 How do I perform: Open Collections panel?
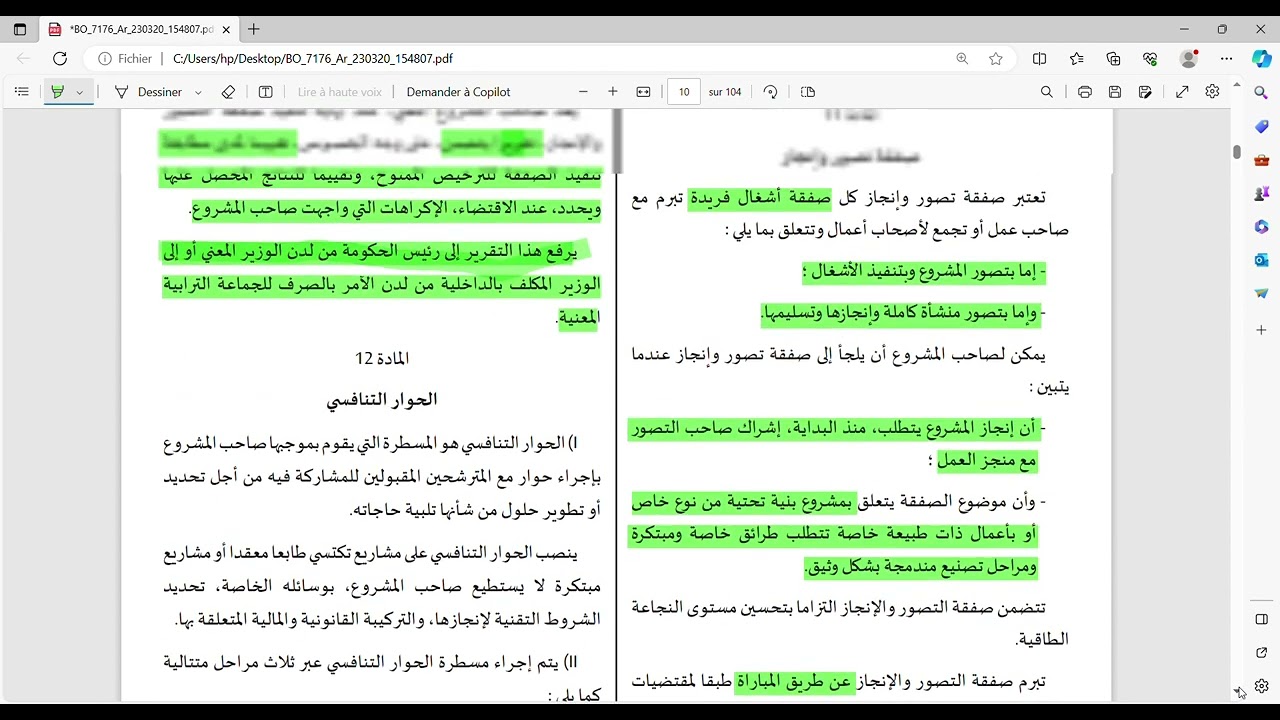click(x=1114, y=59)
